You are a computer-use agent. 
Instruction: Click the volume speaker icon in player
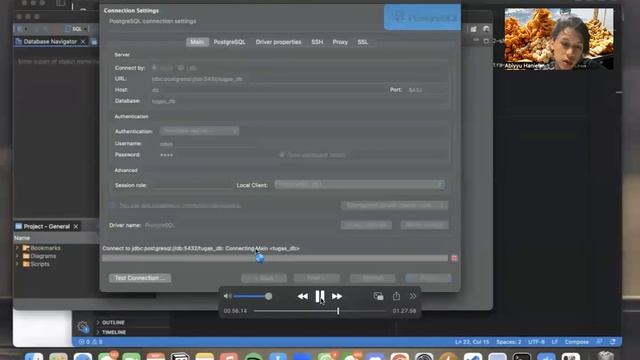click(228, 296)
